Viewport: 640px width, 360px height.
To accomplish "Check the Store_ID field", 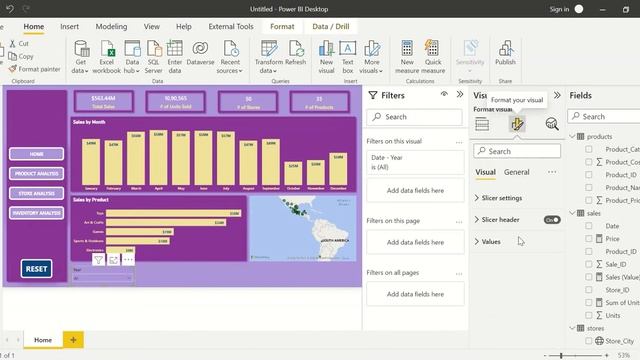I will [589, 290].
